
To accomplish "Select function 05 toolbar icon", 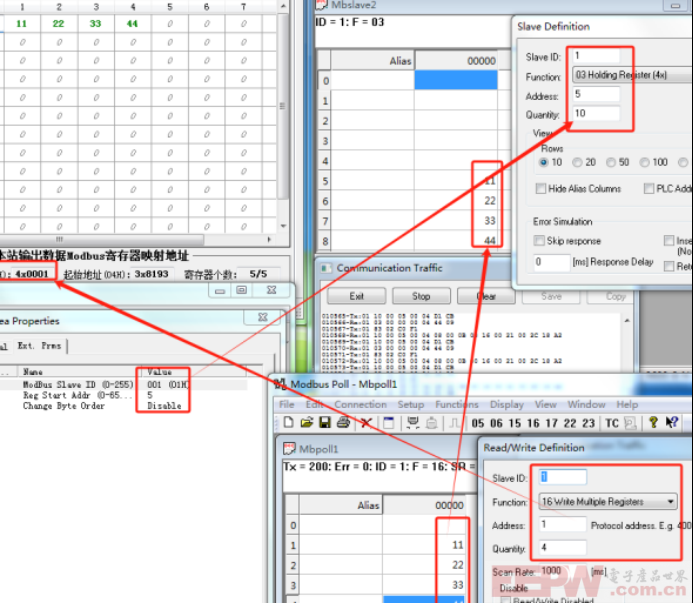I will [478, 423].
